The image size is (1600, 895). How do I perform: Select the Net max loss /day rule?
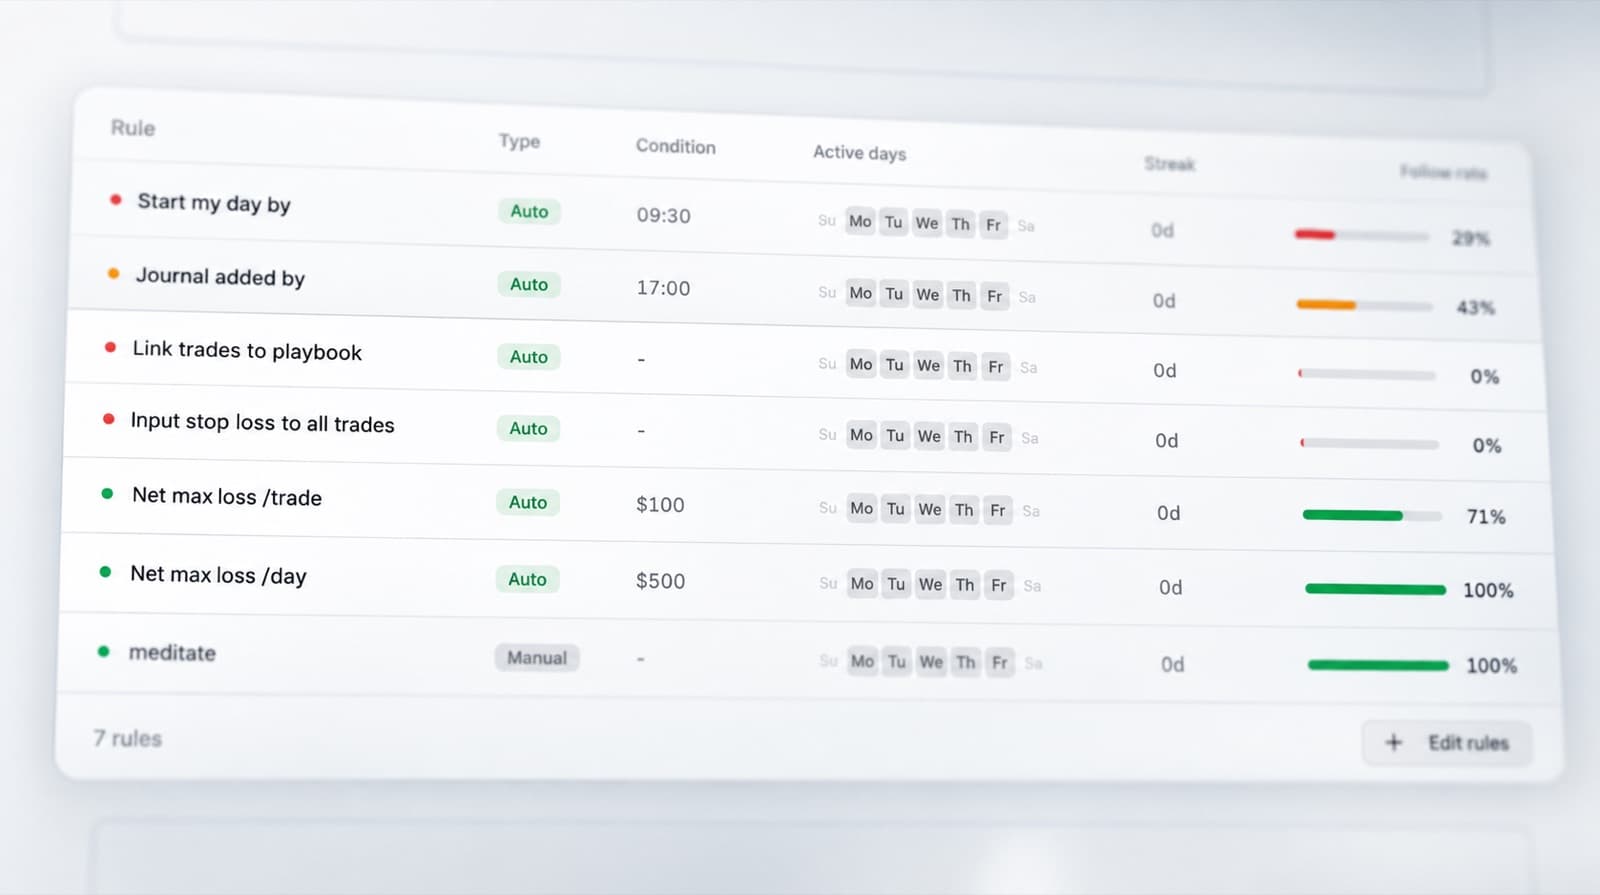pyautogui.click(x=218, y=575)
